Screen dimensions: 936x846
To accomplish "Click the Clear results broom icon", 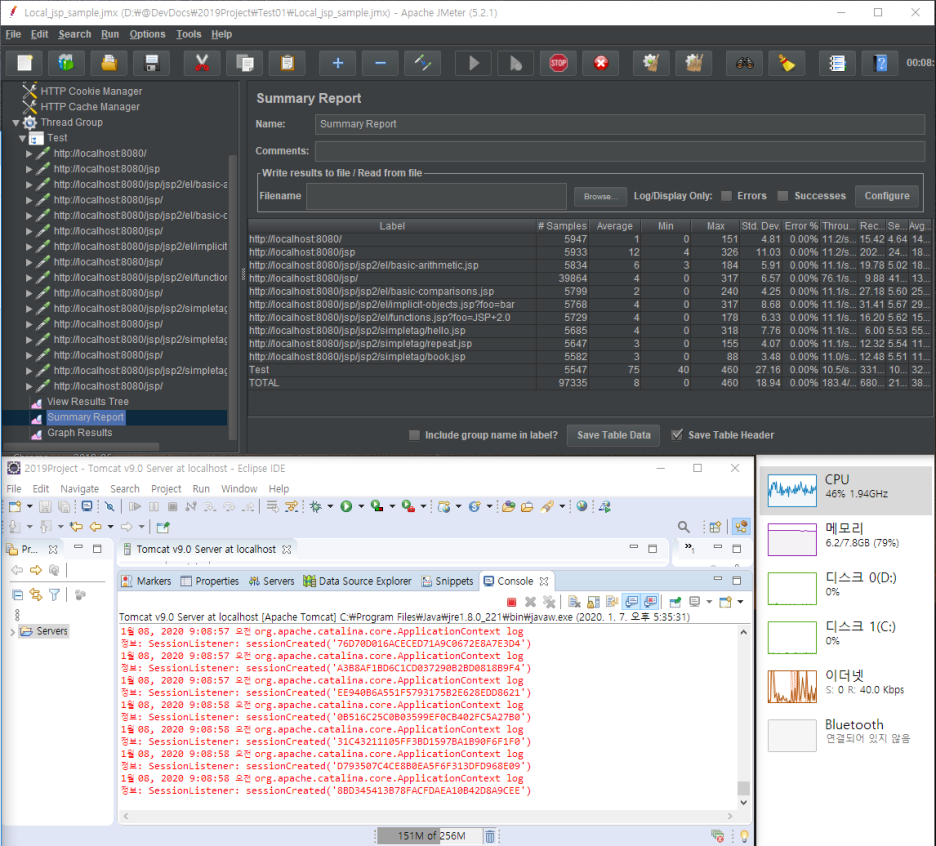I will [651, 63].
